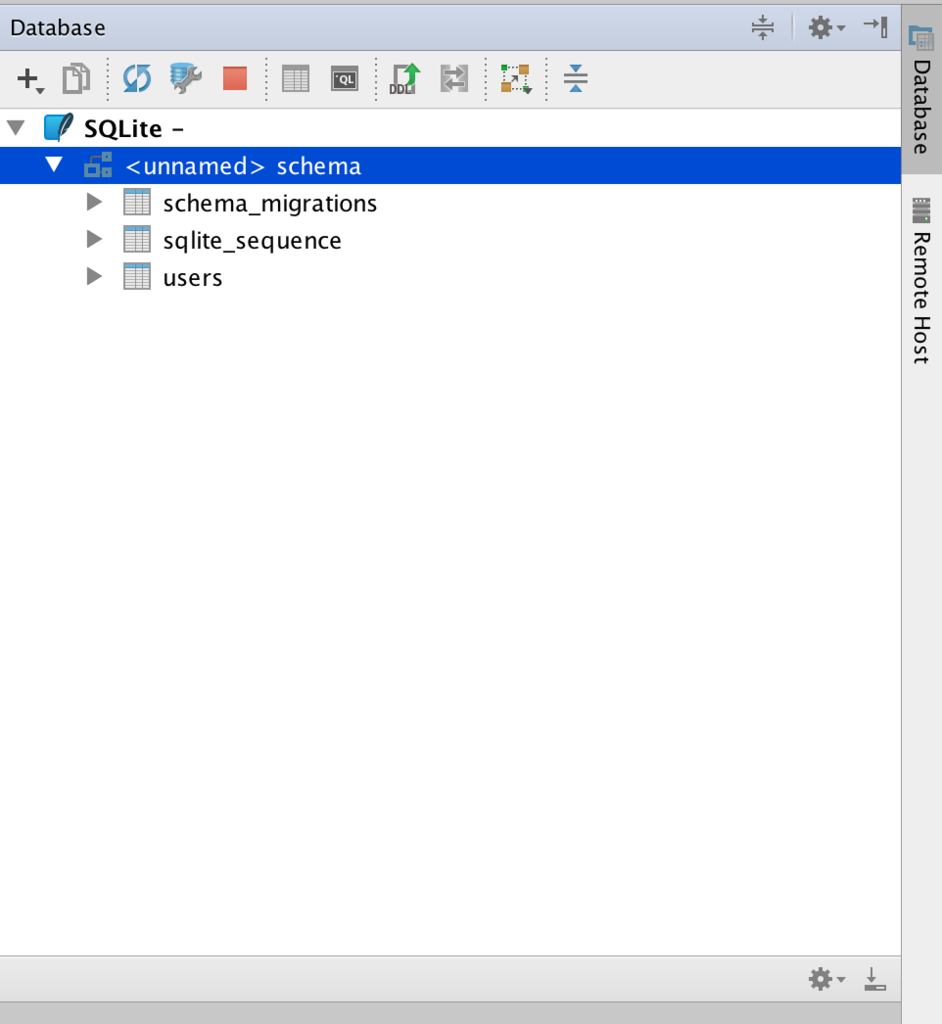Click the users table icon

click(x=137, y=277)
